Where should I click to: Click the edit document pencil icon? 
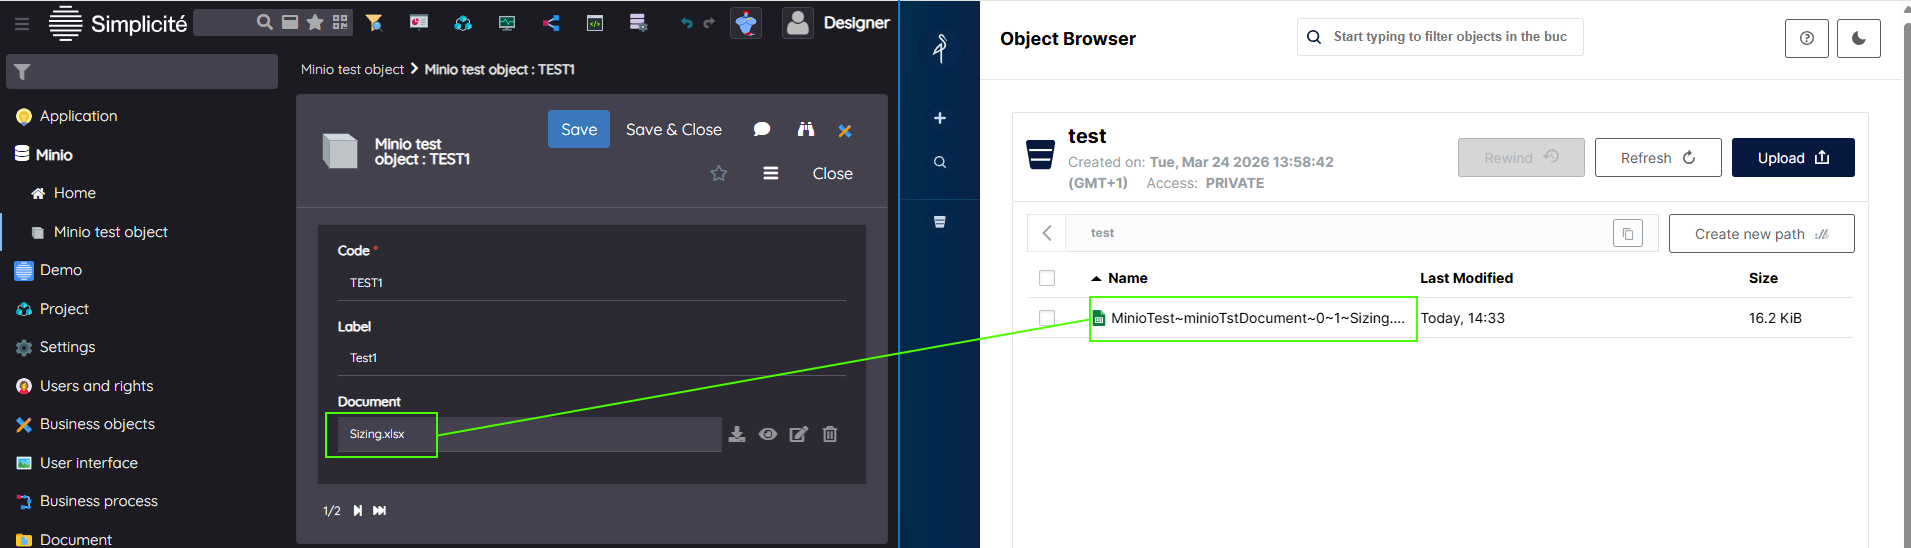pos(799,434)
